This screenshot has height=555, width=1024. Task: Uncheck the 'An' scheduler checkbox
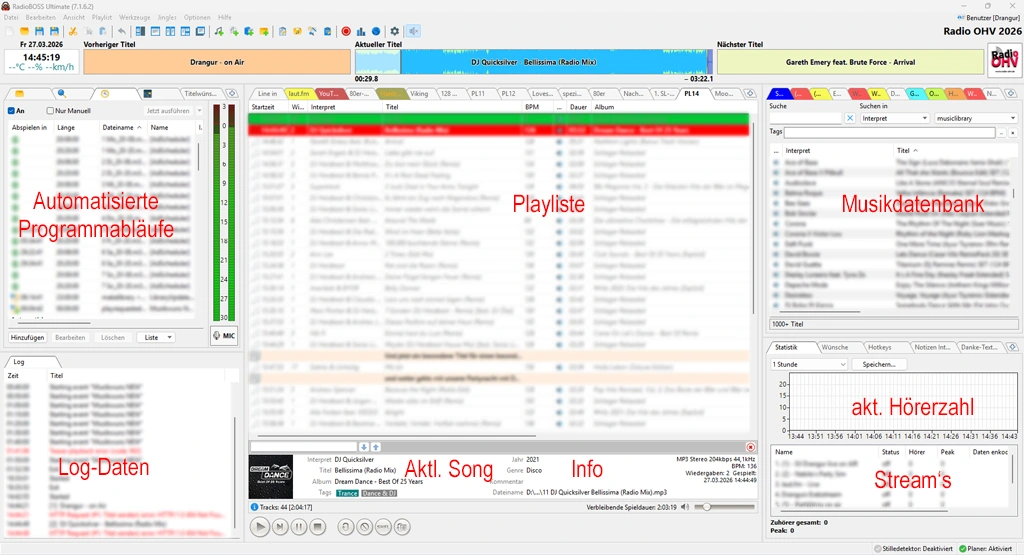click(x=11, y=111)
